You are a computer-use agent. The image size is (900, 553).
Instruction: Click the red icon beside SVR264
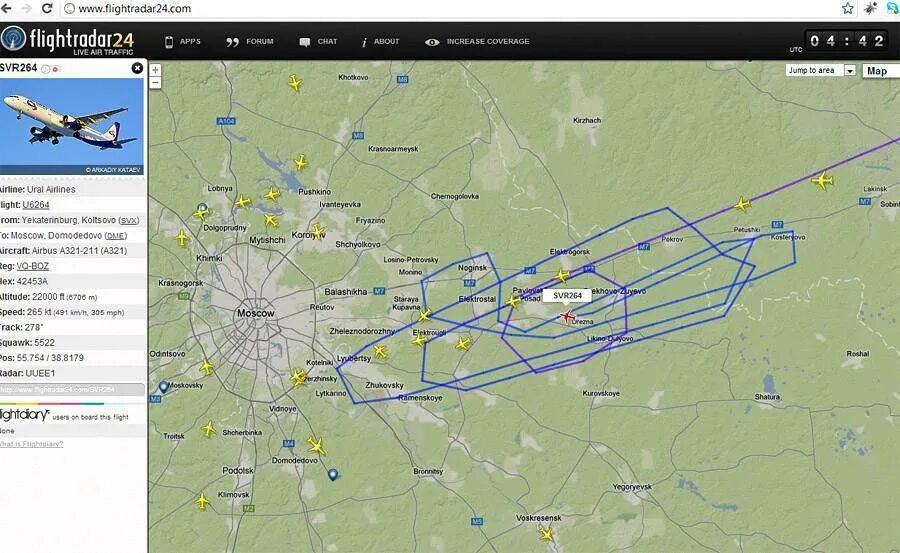56,69
